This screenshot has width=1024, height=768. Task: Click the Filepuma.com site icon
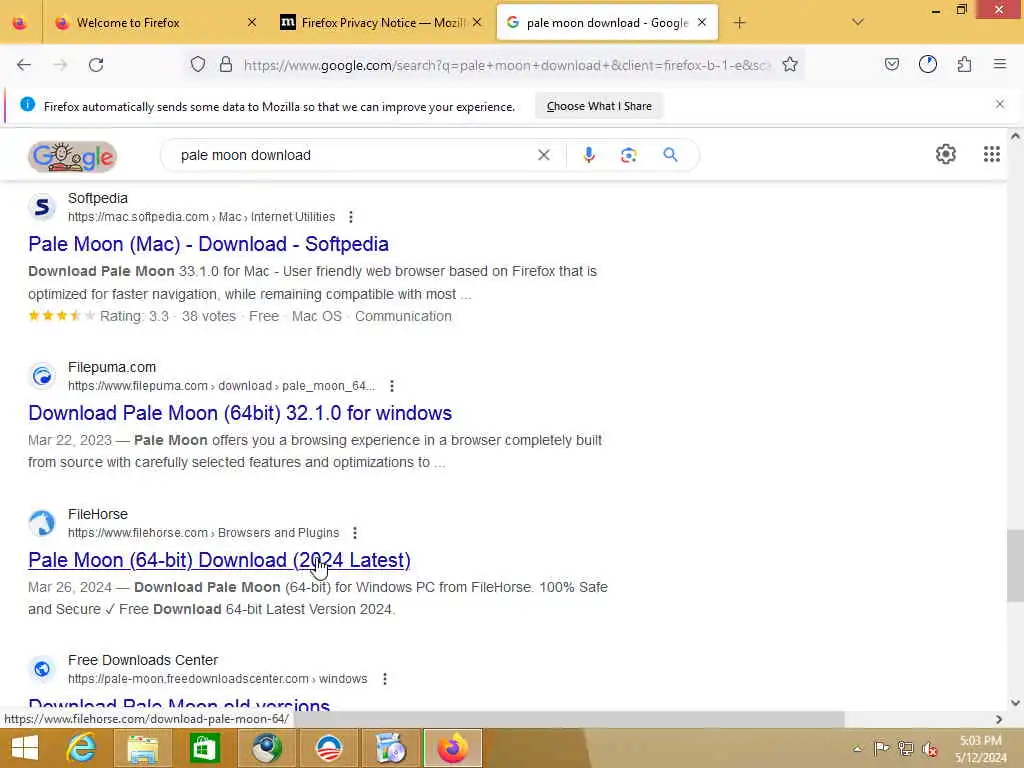pyautogui.click(x=42, y=376)
